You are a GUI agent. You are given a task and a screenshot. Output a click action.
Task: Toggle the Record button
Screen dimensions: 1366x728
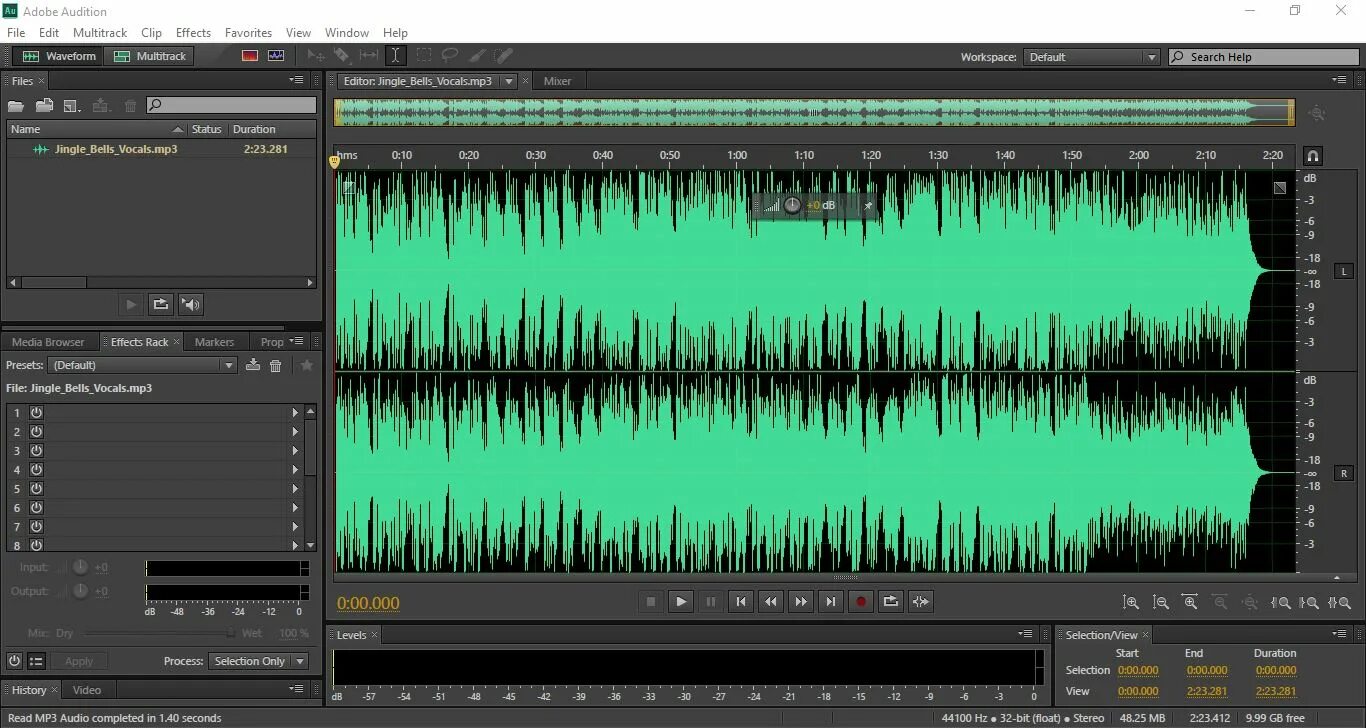[x=861, y=601]
